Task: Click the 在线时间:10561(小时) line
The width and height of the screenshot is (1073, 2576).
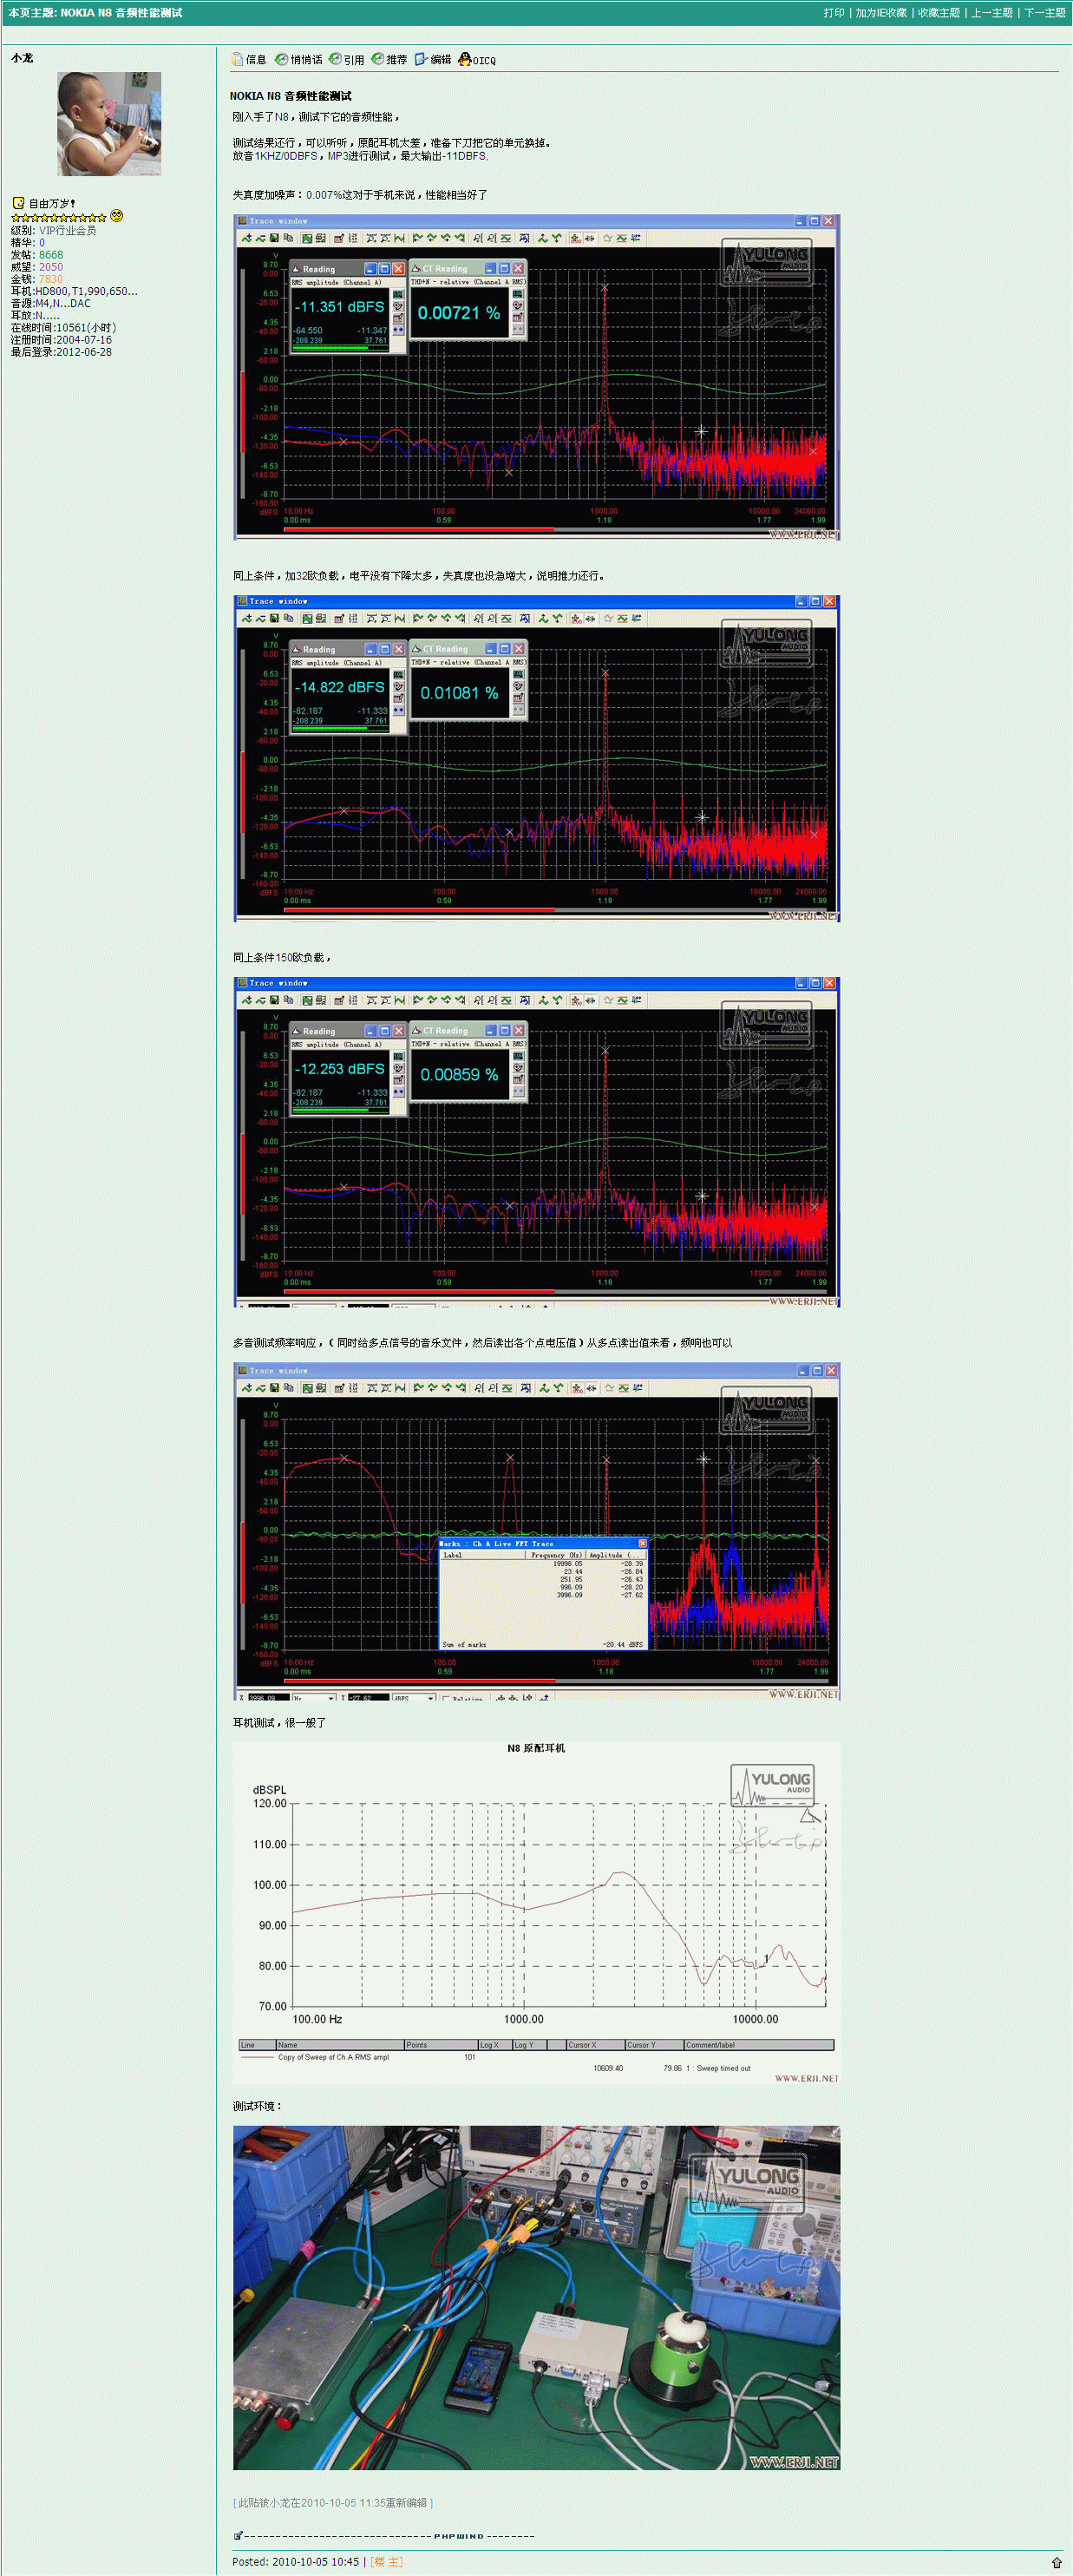Action: click(x=64, y=328)
